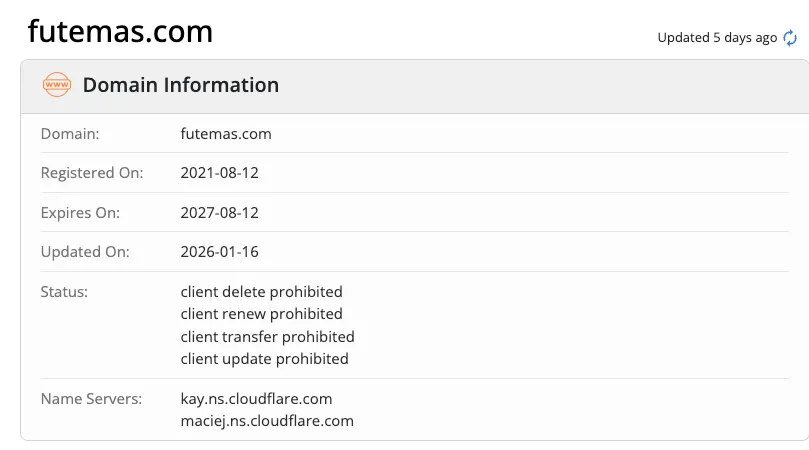Click the Domain label
The image size is (809, 450).
pos(70,134)
